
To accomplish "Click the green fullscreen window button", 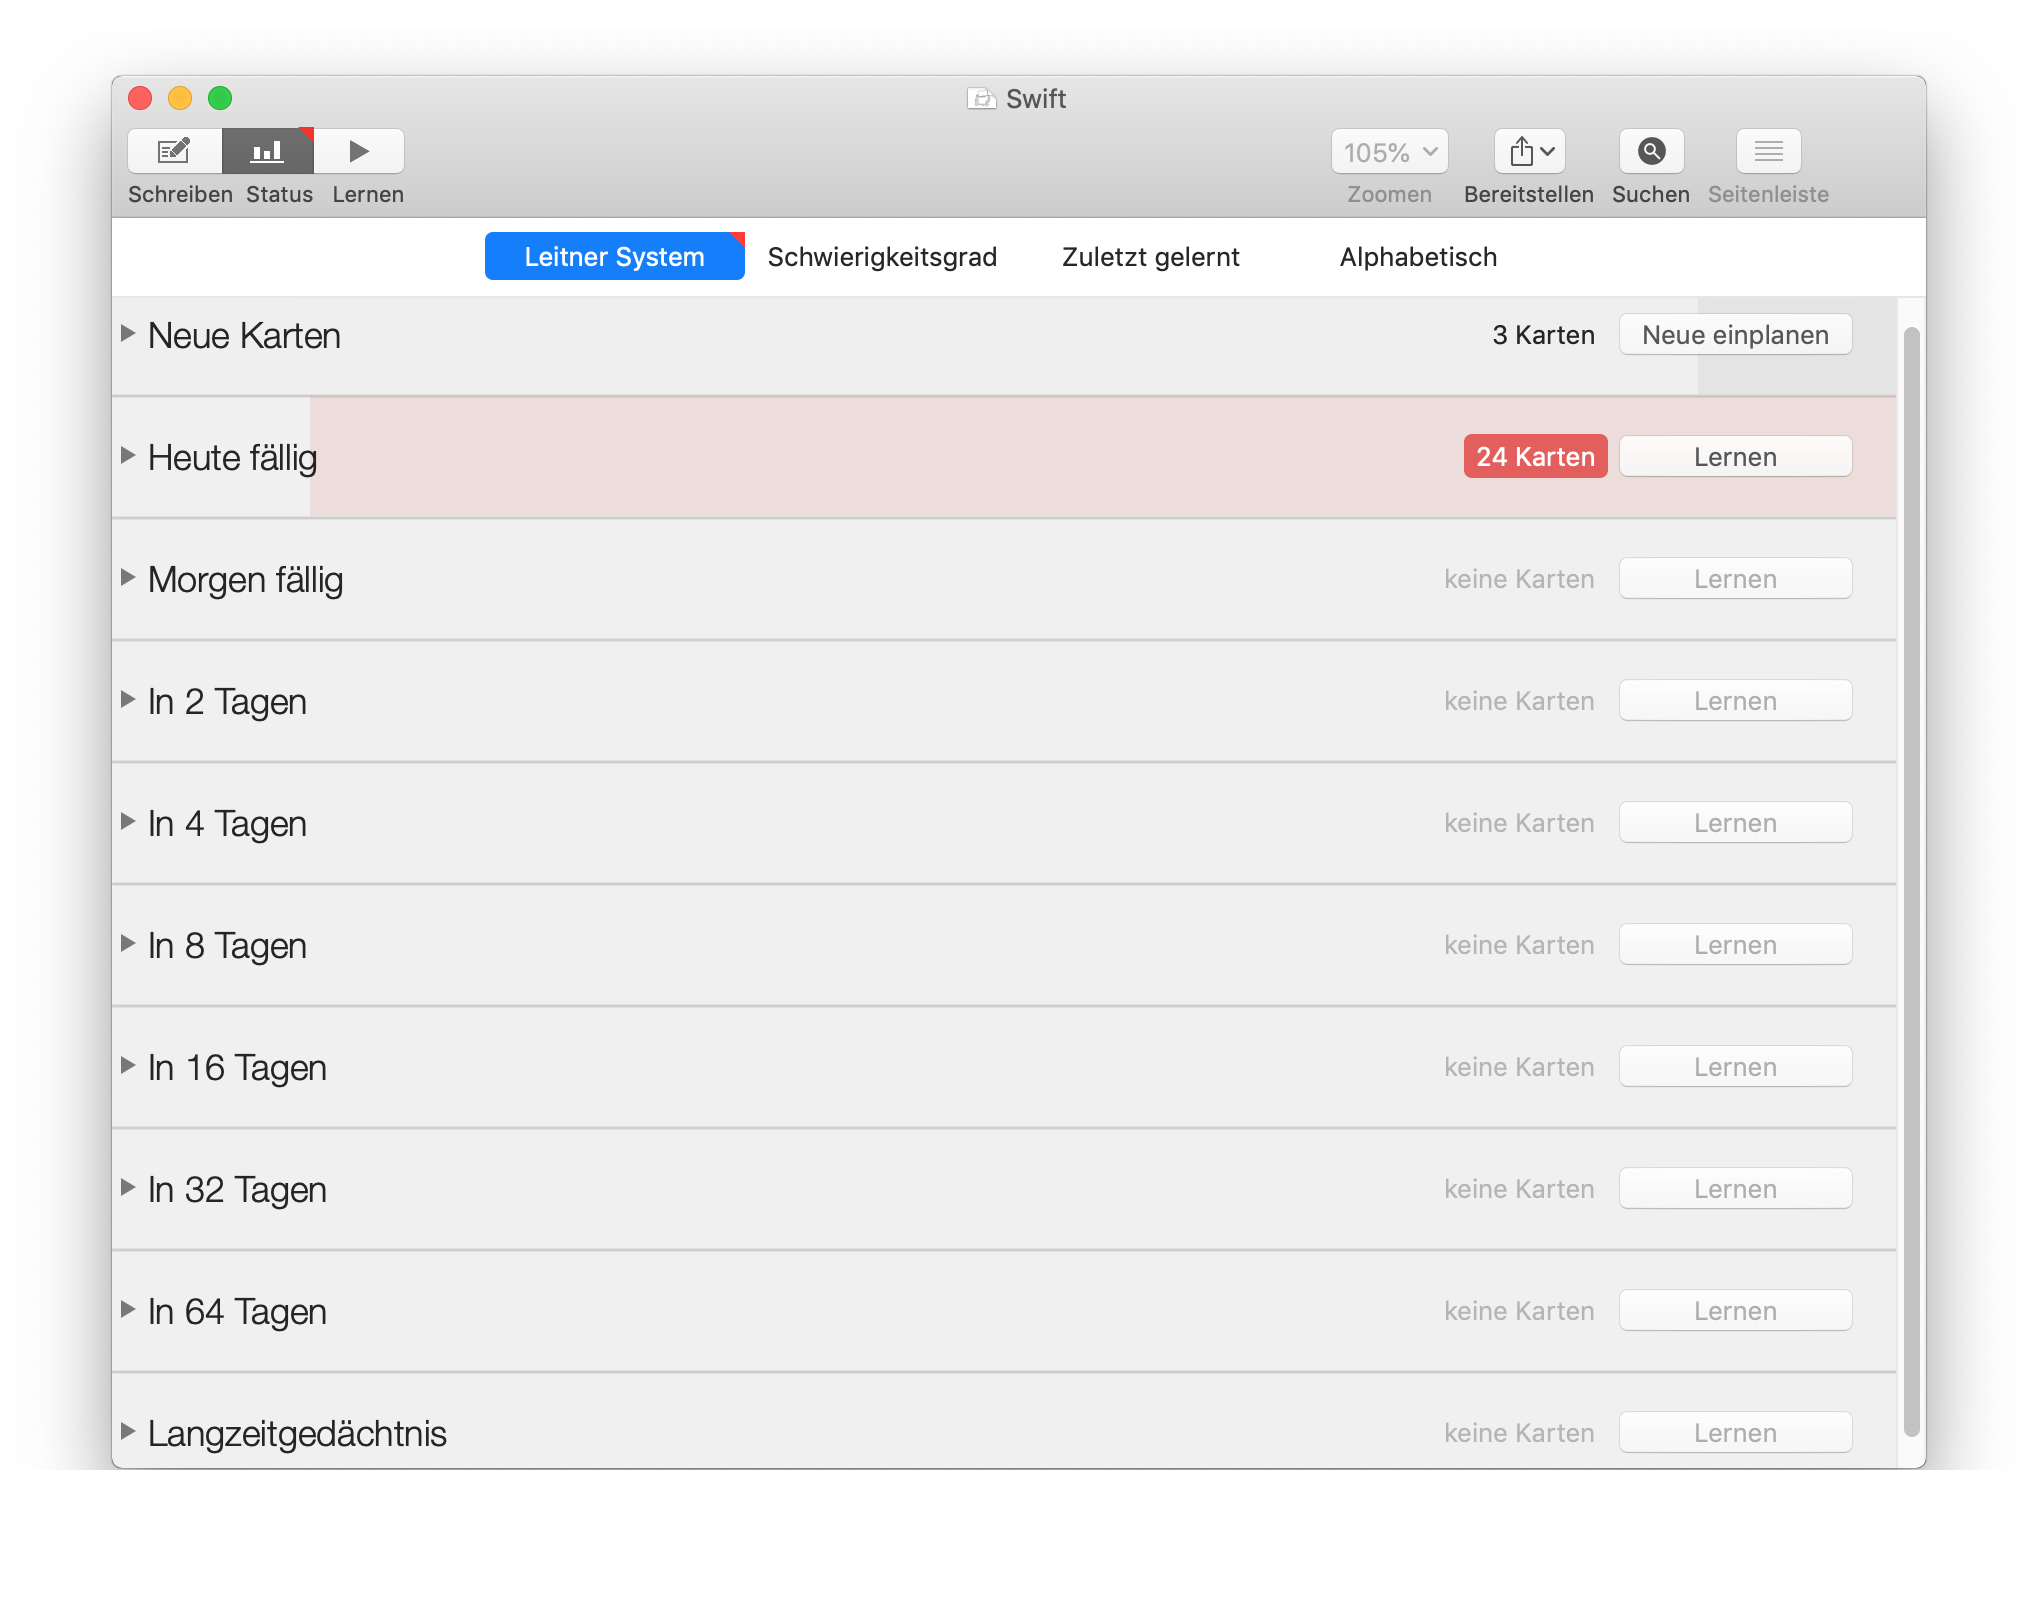I will point(220,98).
